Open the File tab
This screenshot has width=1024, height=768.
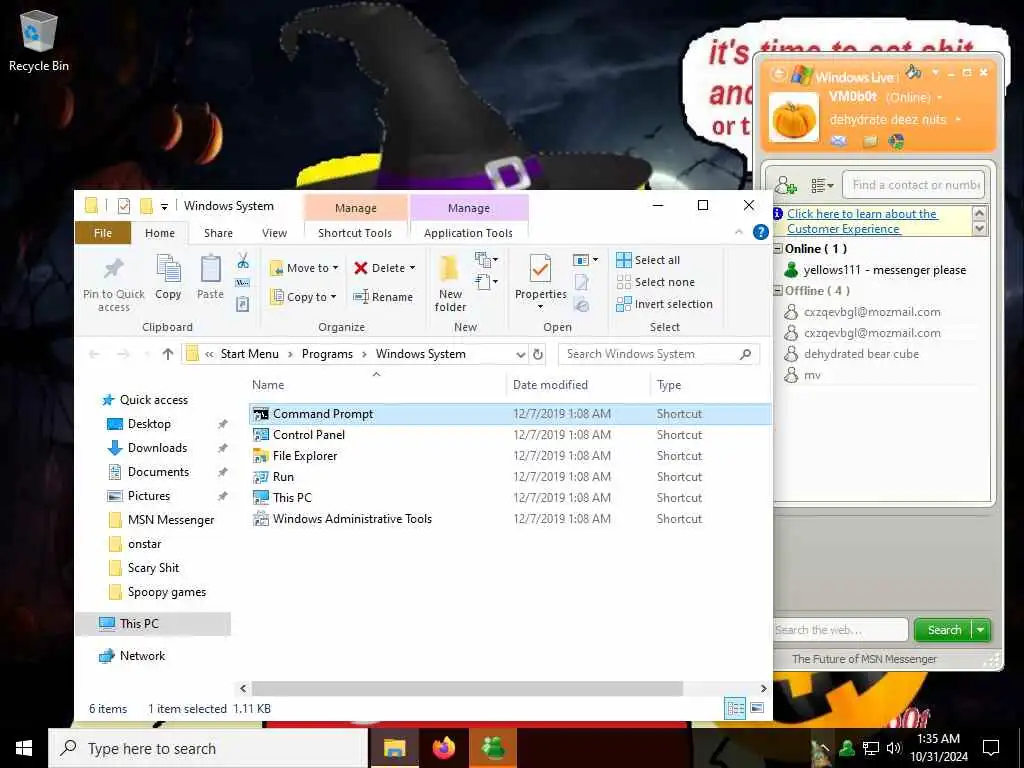click(x=103, y=233)
